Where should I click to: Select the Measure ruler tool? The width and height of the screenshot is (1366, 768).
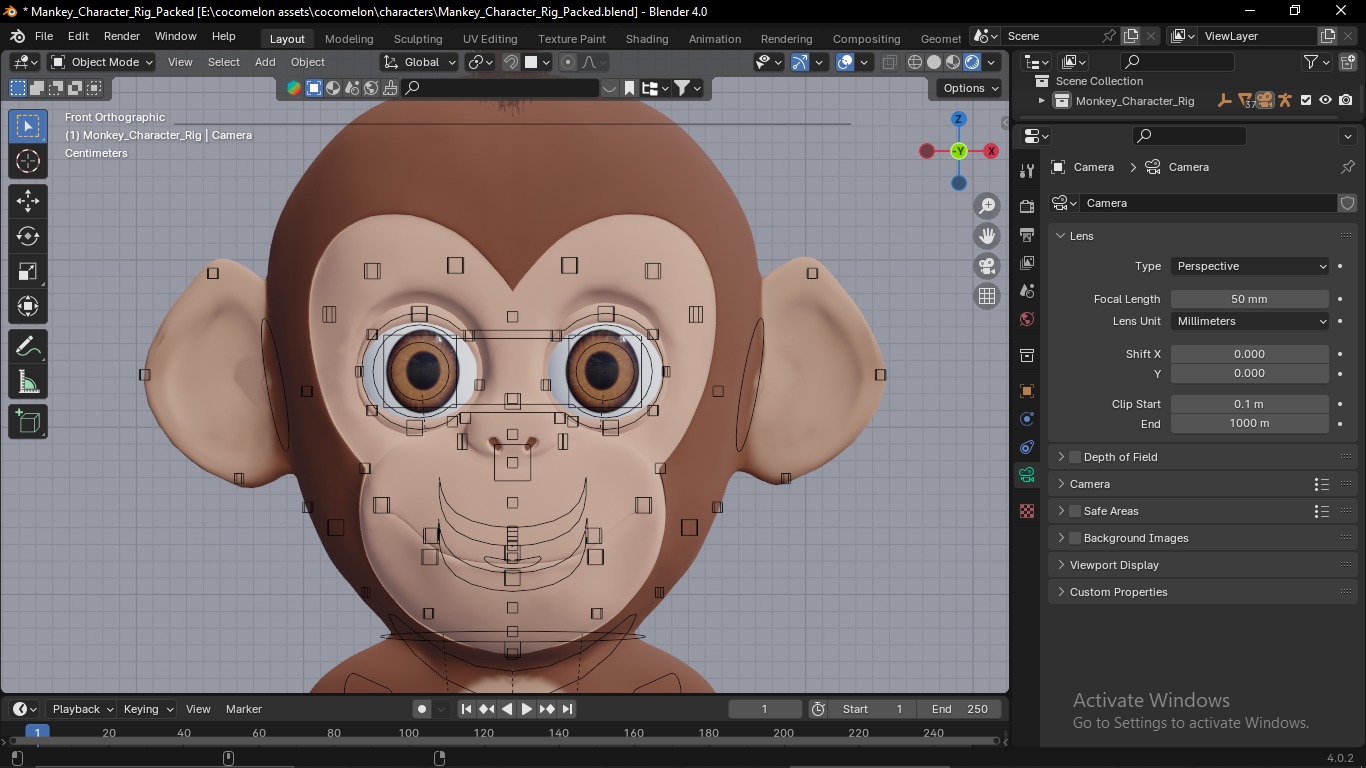(28, 382)
